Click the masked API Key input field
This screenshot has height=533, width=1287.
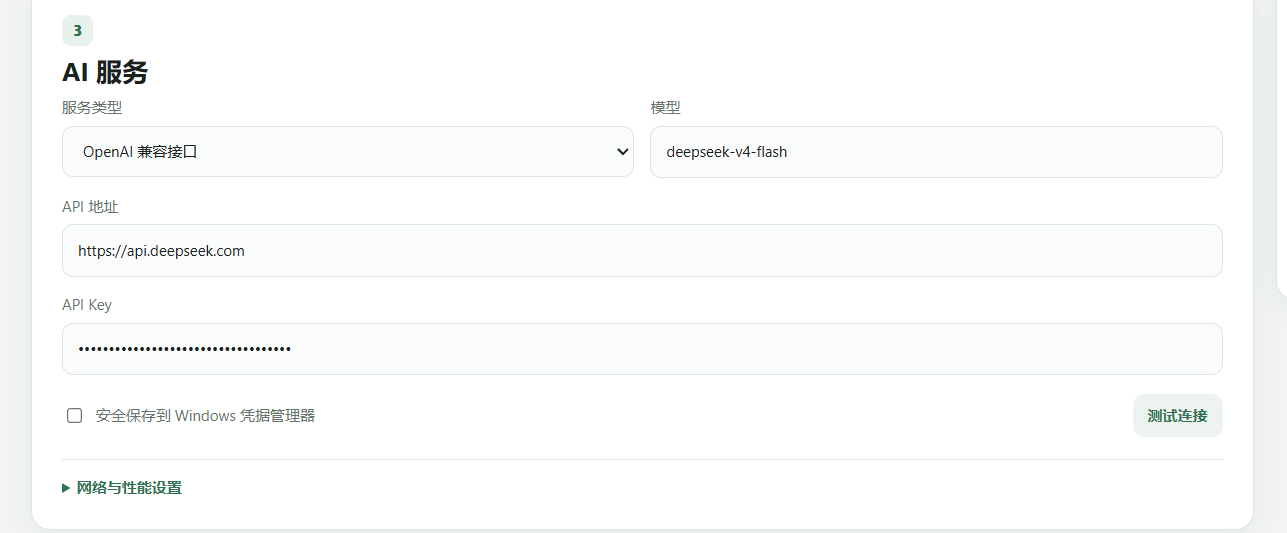point(642,349)
